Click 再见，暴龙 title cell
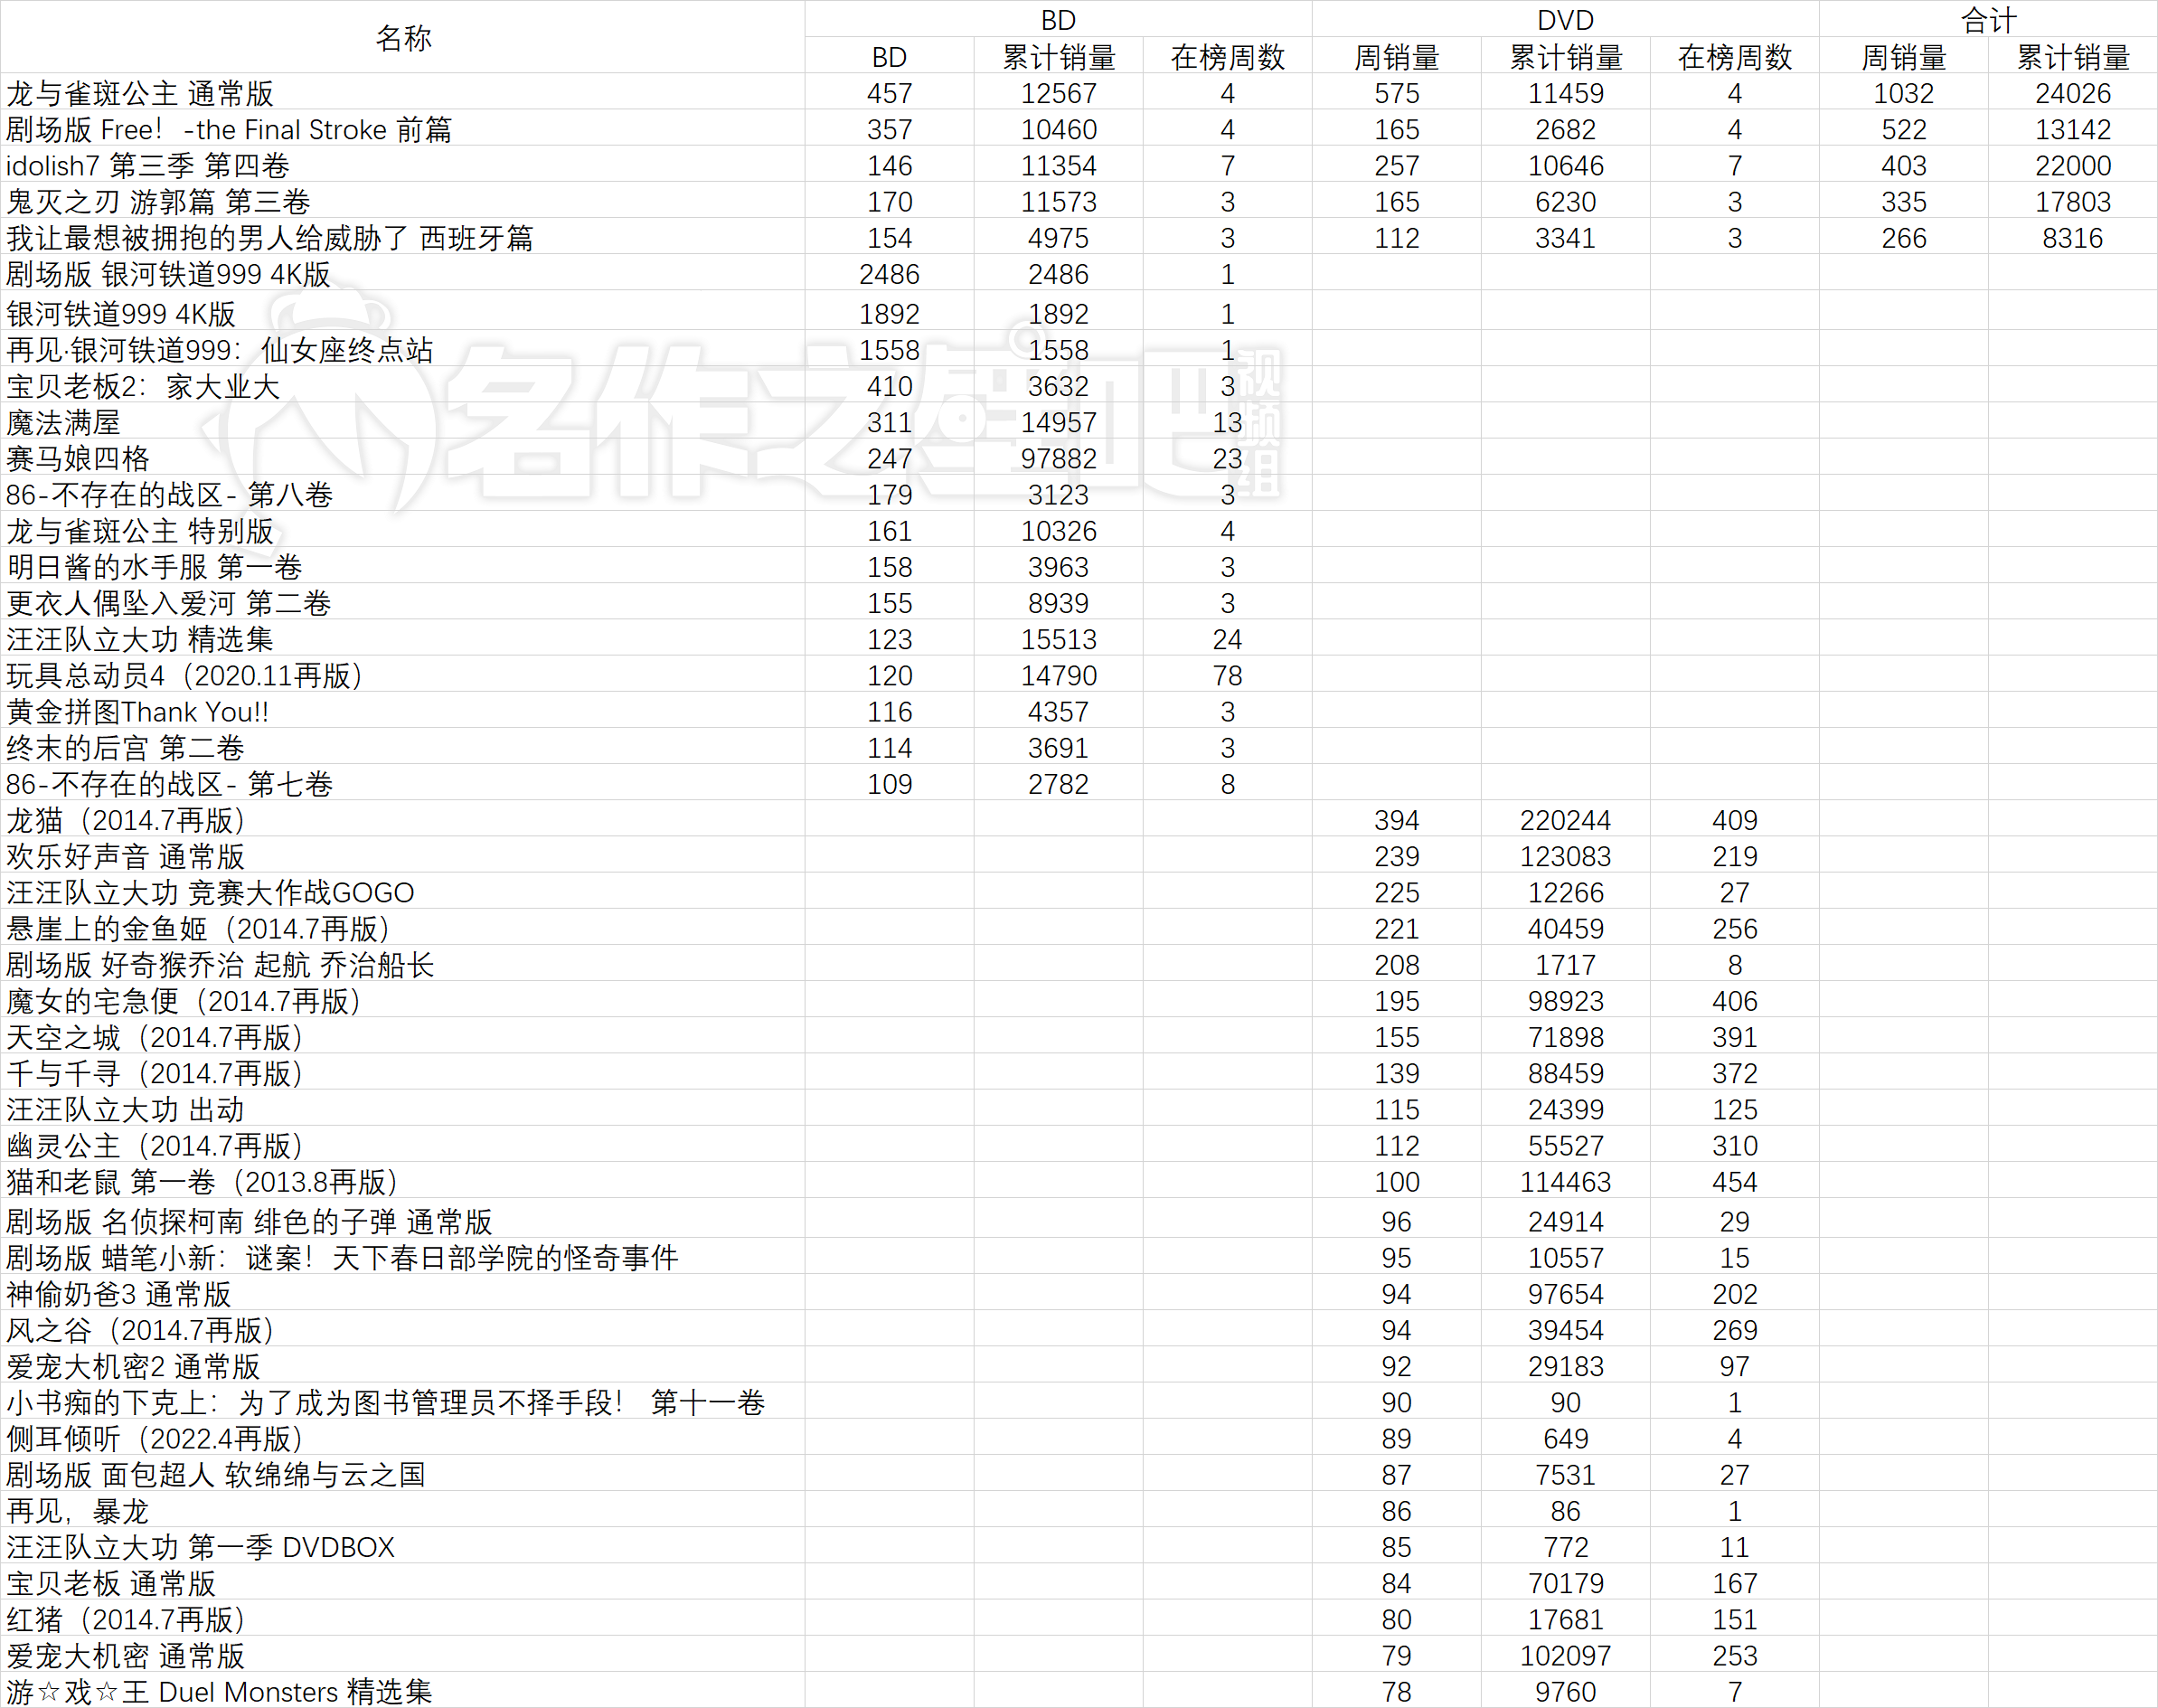Screen dimensions: 2158x1708 (78, 1511)
